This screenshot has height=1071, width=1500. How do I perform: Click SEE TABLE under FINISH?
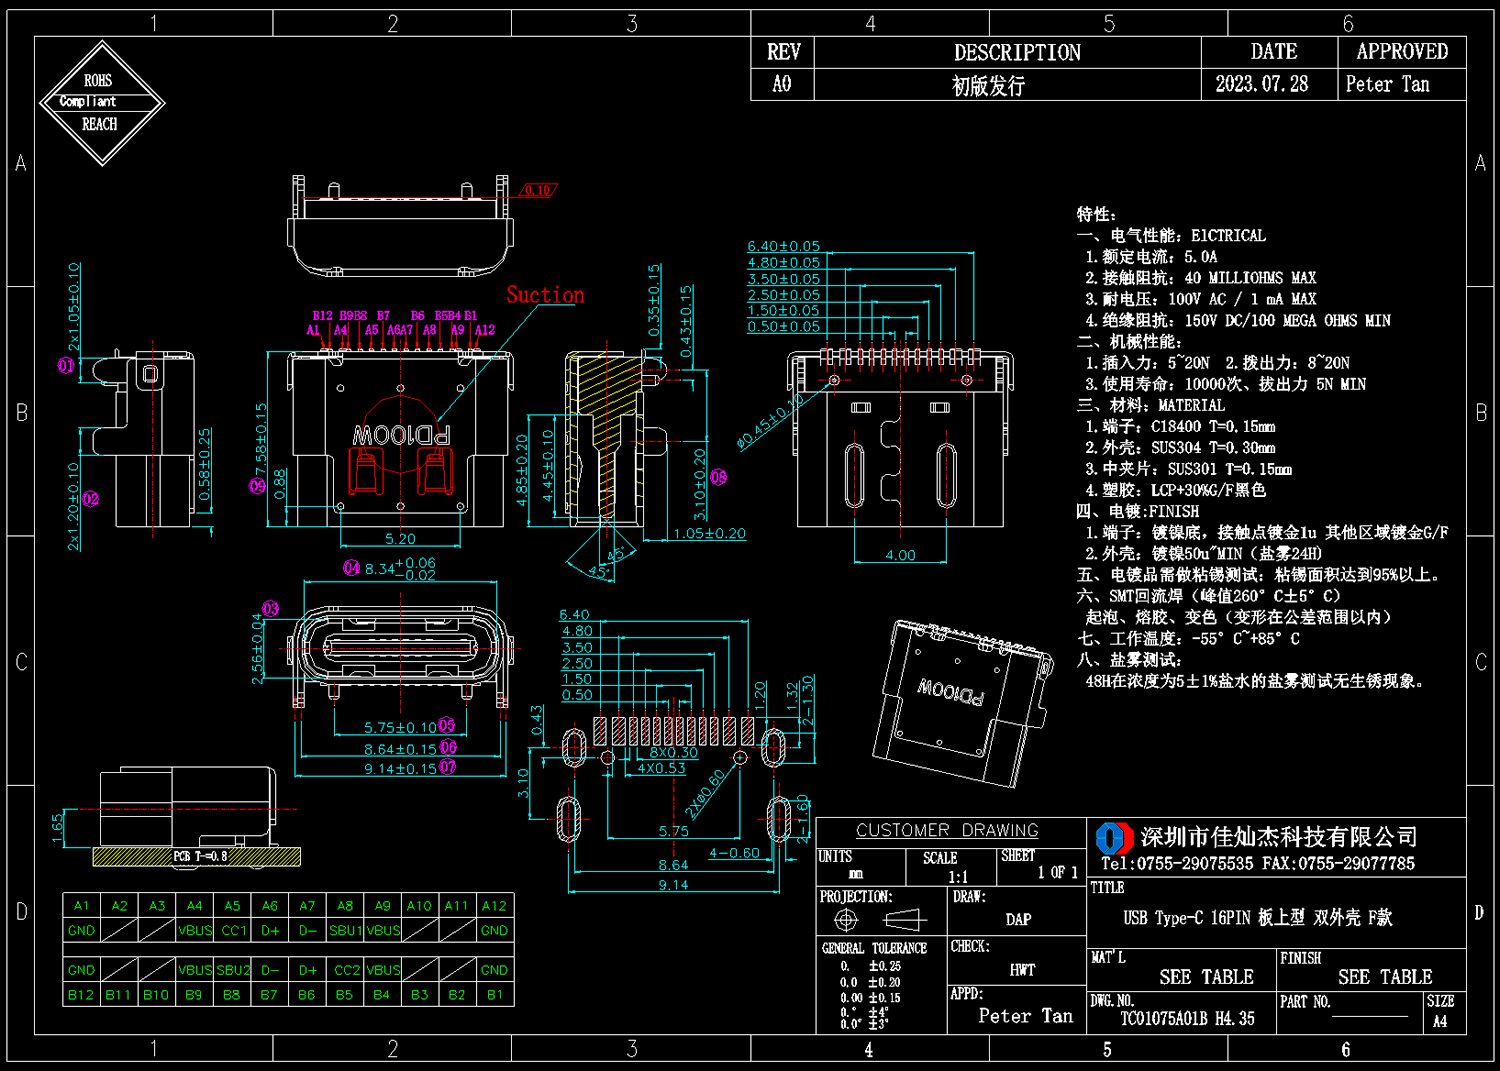pyautogui.click(x=1385, y=977)
